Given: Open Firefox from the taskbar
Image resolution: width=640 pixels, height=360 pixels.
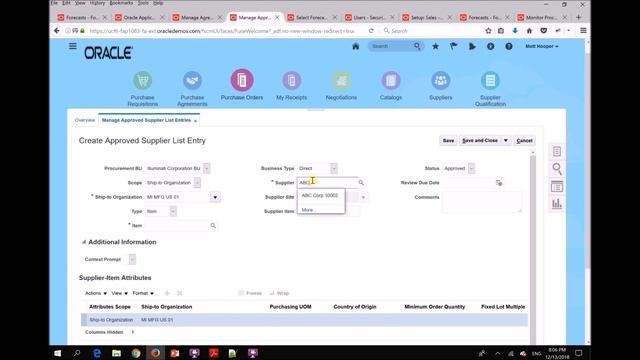Looking at the screenshot, I should coord(156,353).
